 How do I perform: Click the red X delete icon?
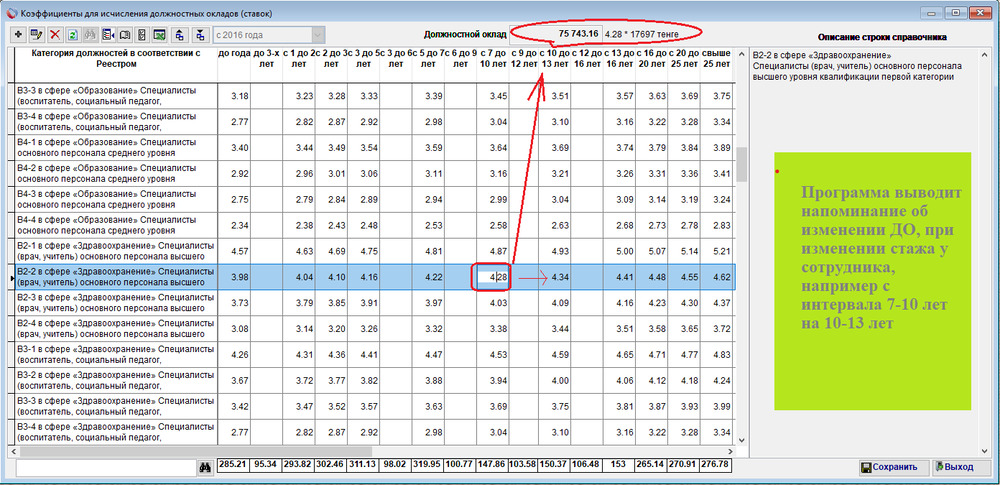pyautogui.click(x=55, y=34)
